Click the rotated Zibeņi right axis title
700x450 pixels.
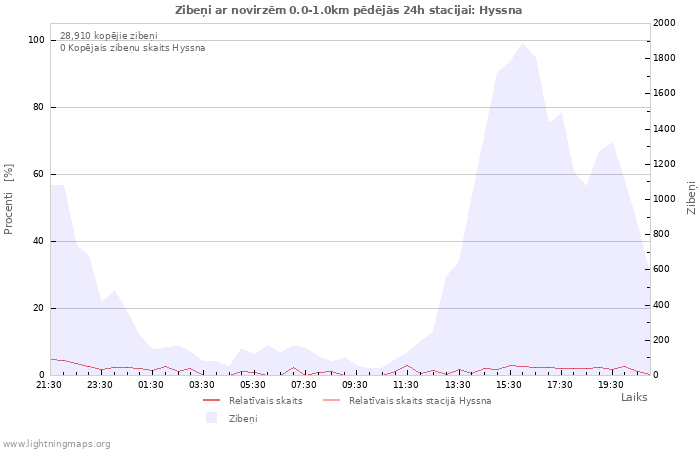coord(691,198)
